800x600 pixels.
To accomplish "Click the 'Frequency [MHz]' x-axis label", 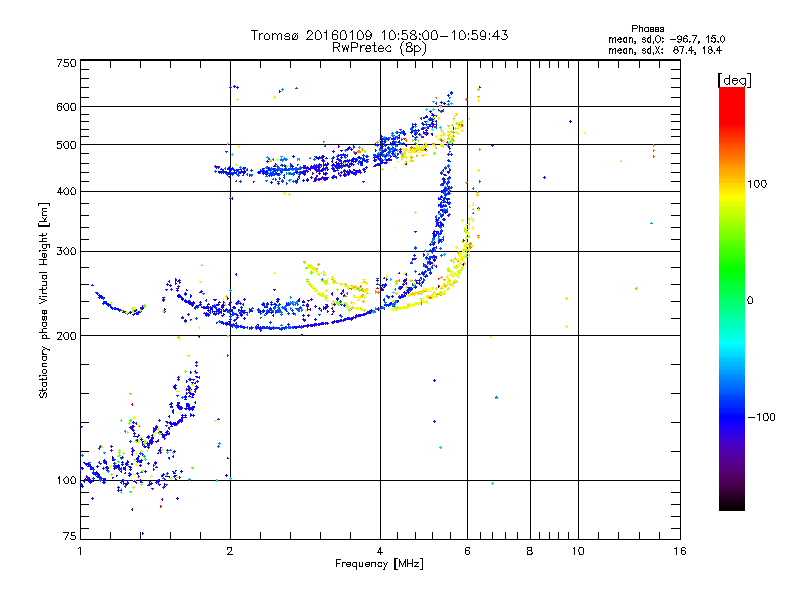I will coord(379,564).
